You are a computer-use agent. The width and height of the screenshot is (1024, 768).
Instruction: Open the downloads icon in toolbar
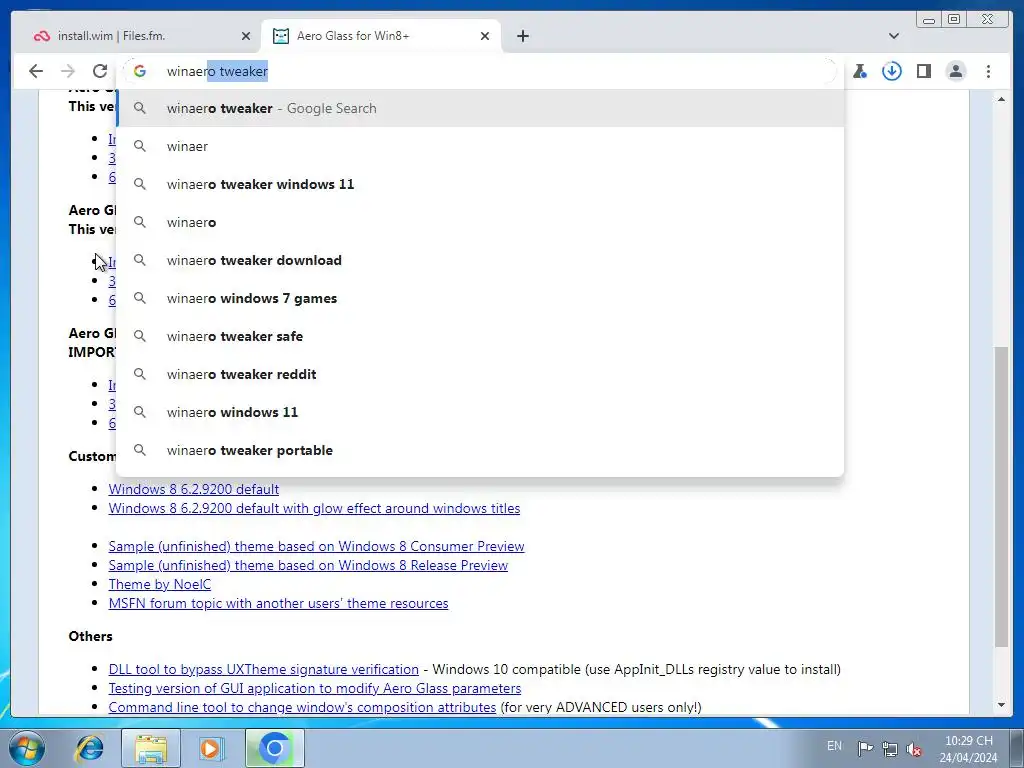(x=891, y=71)
